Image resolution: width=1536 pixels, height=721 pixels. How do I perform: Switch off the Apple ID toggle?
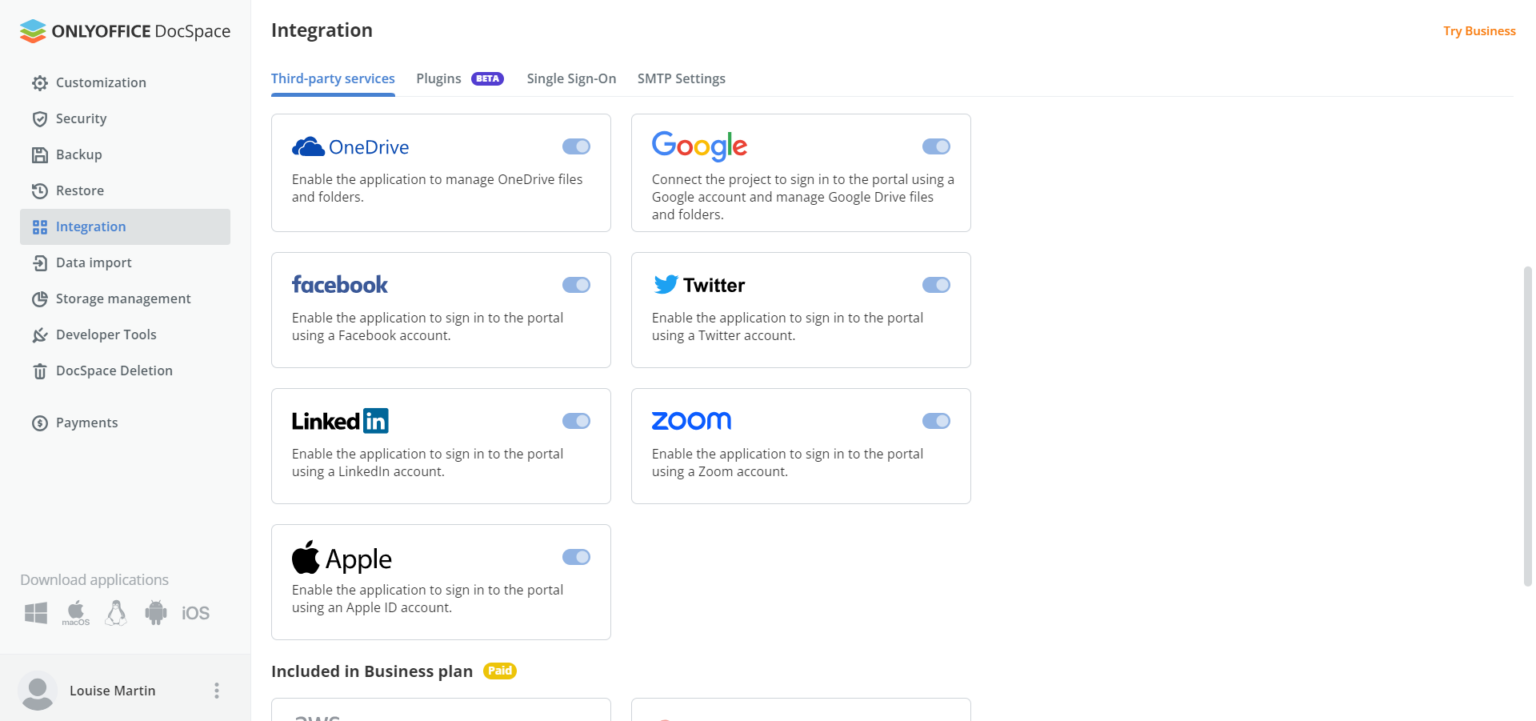(576, 557)
